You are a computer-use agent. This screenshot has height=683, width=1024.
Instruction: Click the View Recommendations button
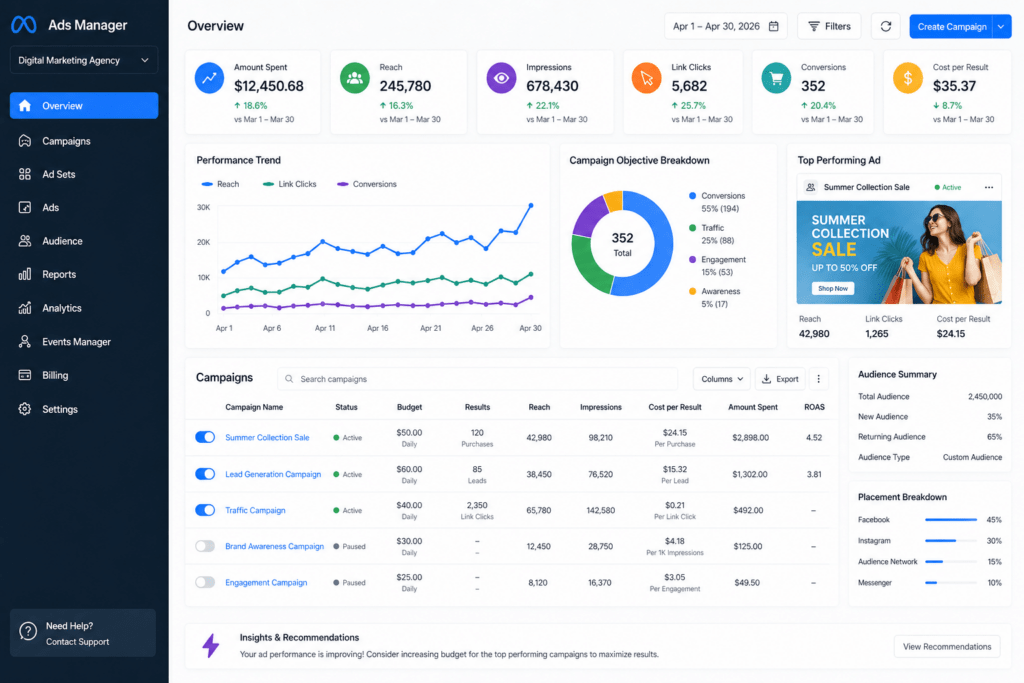[x=947, y=646]
